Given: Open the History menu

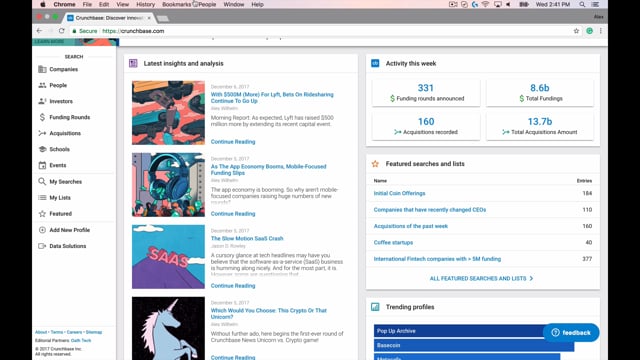Looking at the screenshot, I should (145, 4).
